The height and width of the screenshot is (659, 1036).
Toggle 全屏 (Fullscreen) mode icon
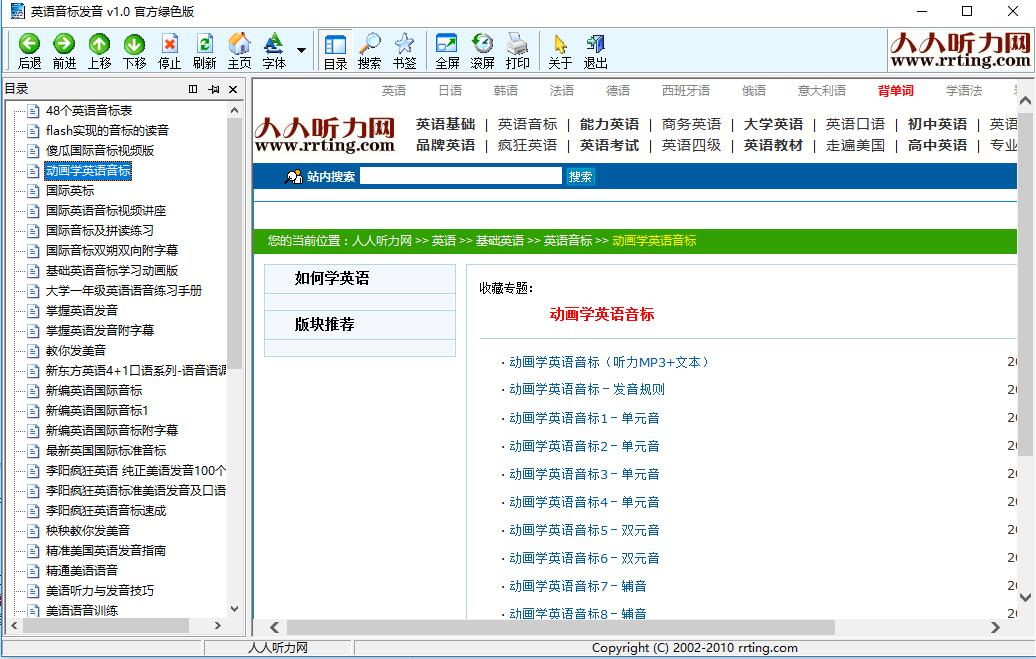(447, 51)
